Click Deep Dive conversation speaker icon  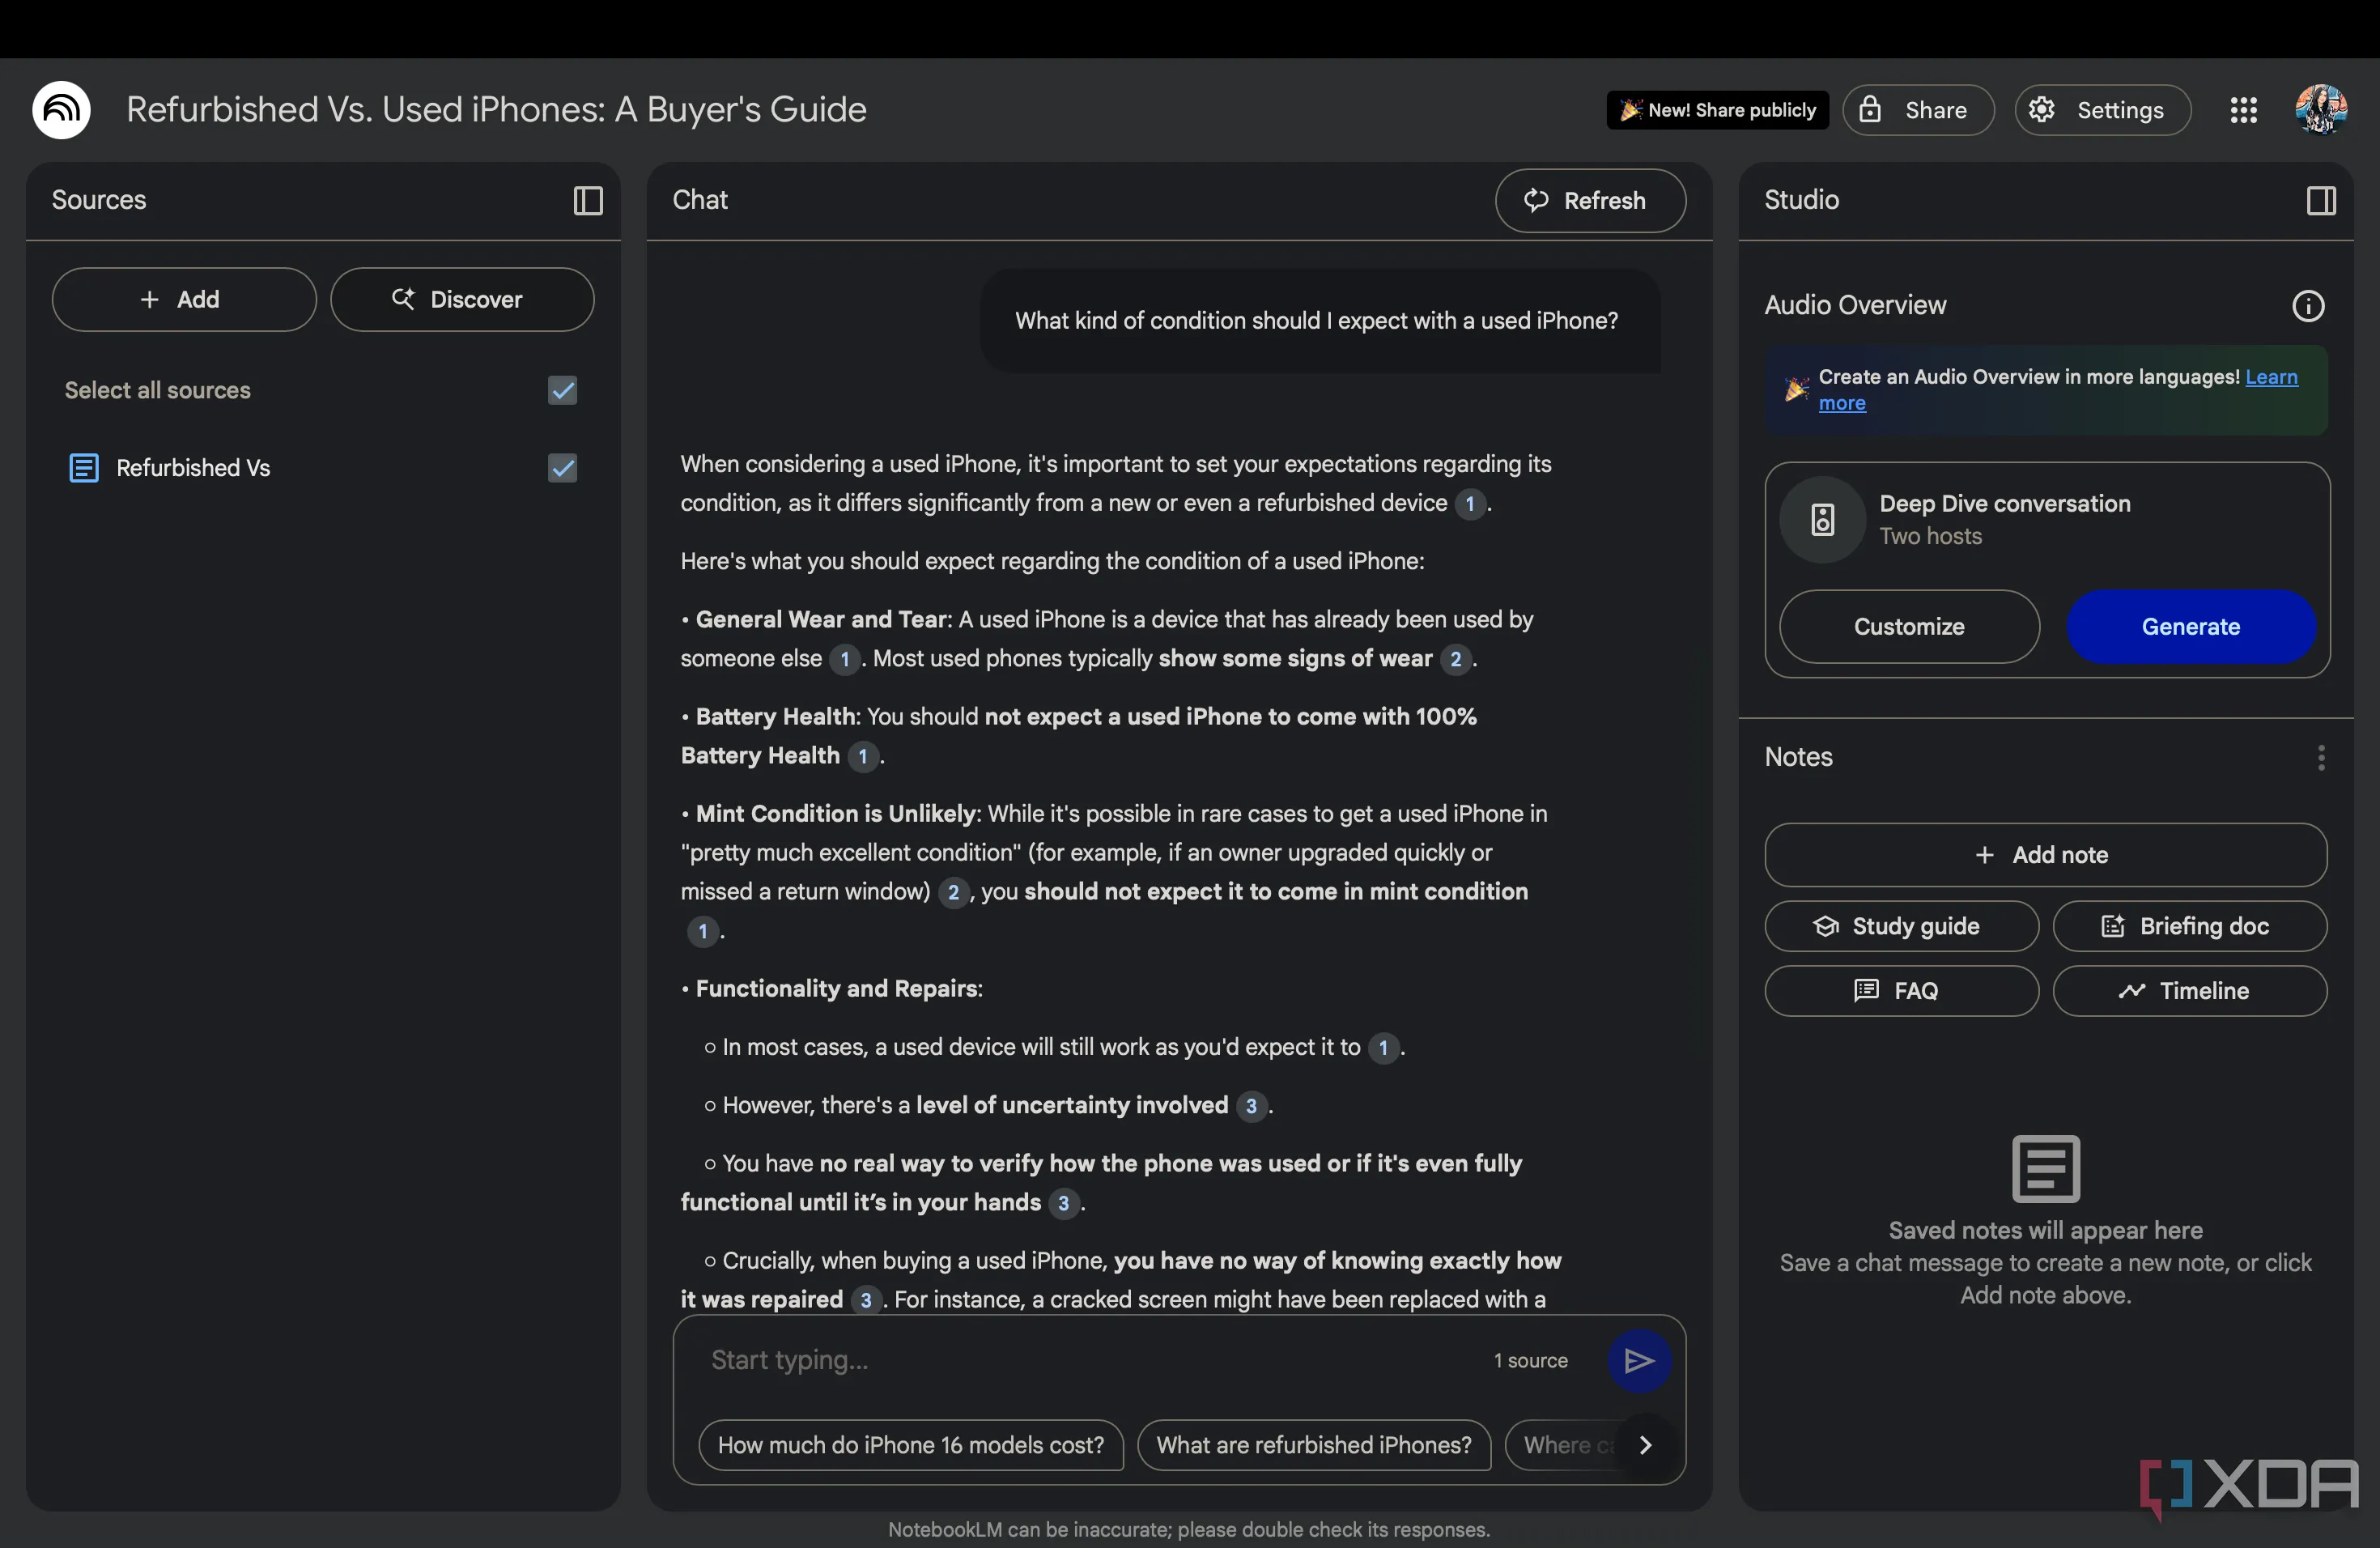pos(1822,520)
